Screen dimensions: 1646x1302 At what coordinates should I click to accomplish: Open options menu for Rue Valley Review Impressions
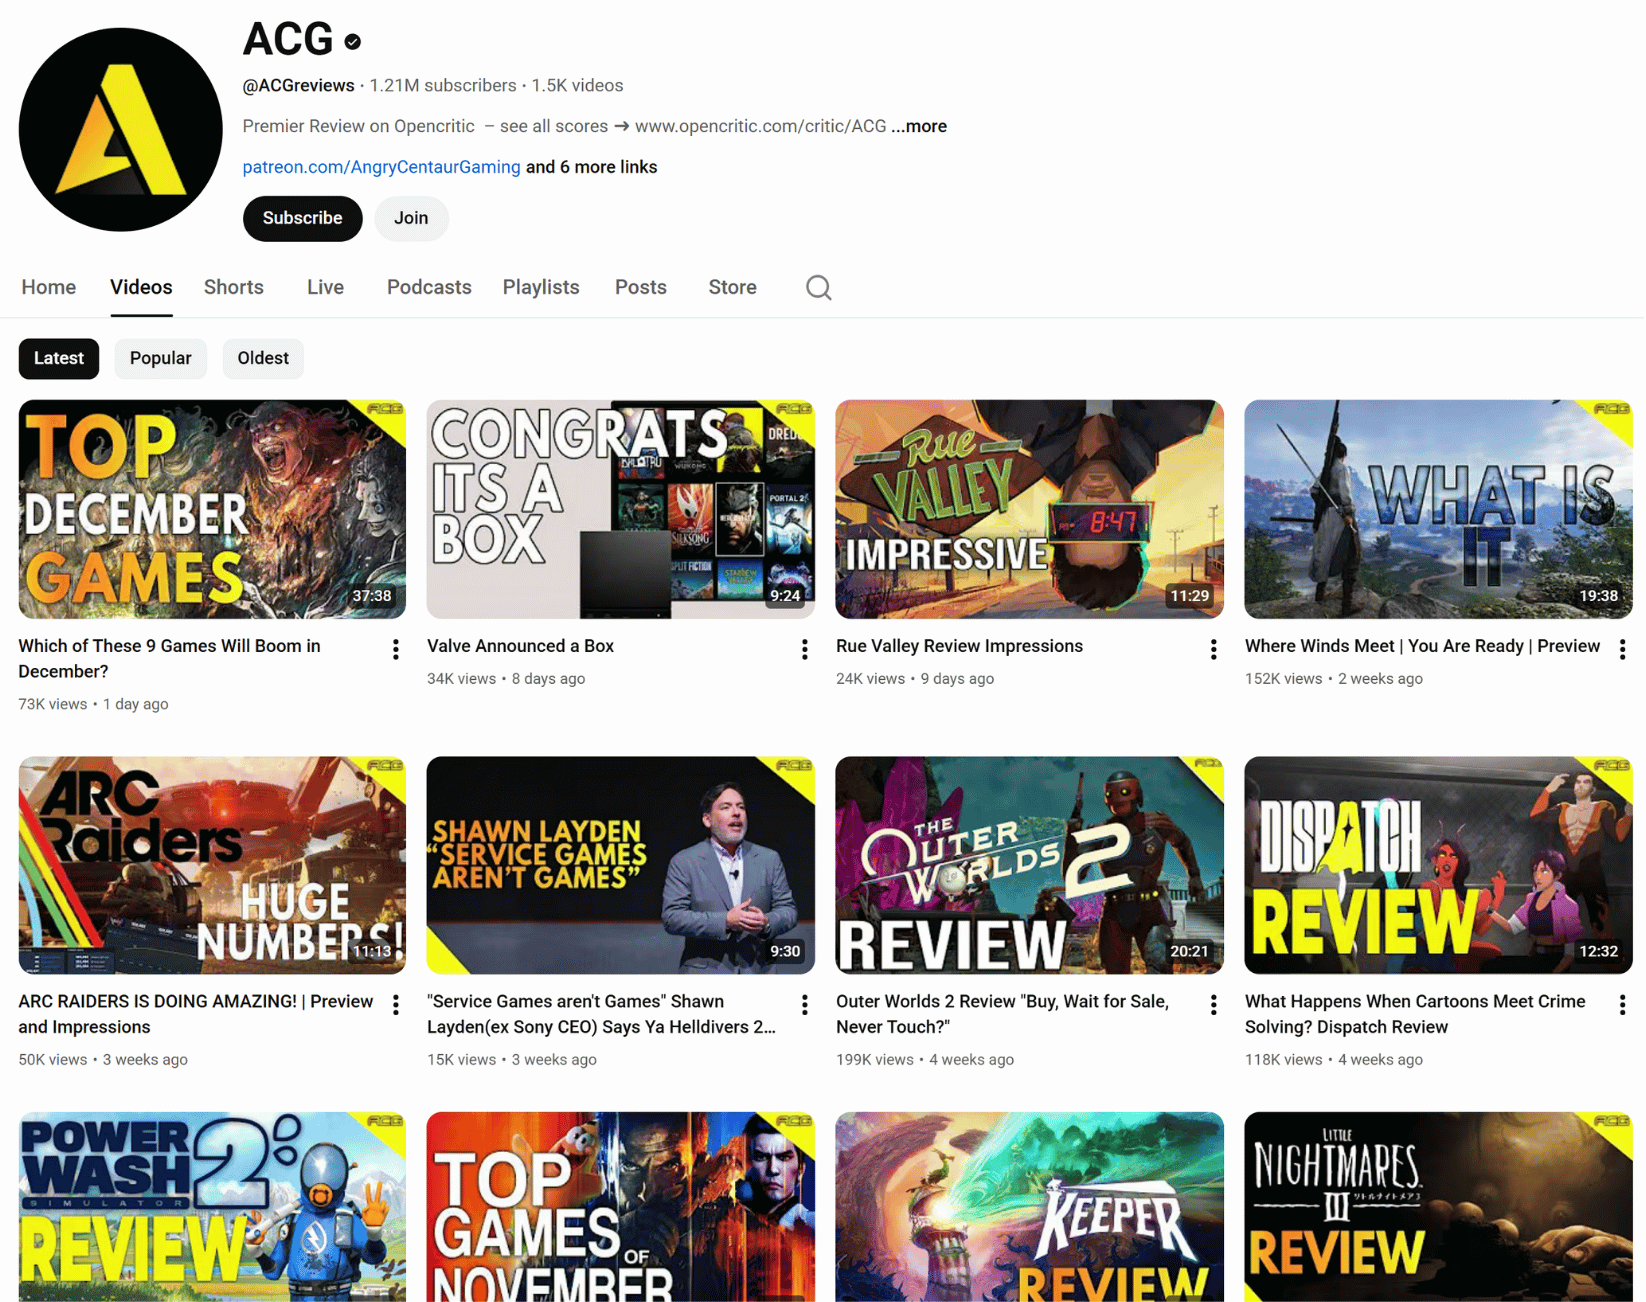(x=1213, y=650)
